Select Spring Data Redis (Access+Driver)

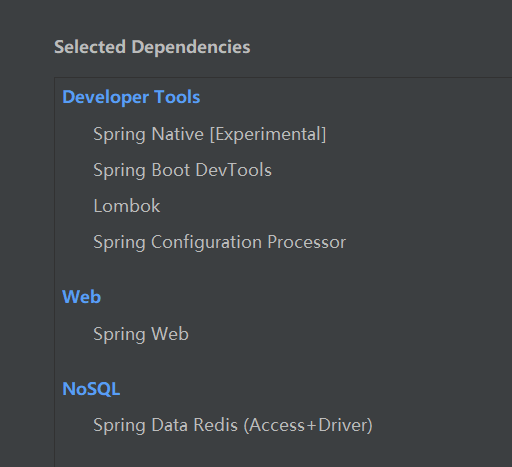coord(233,425)
